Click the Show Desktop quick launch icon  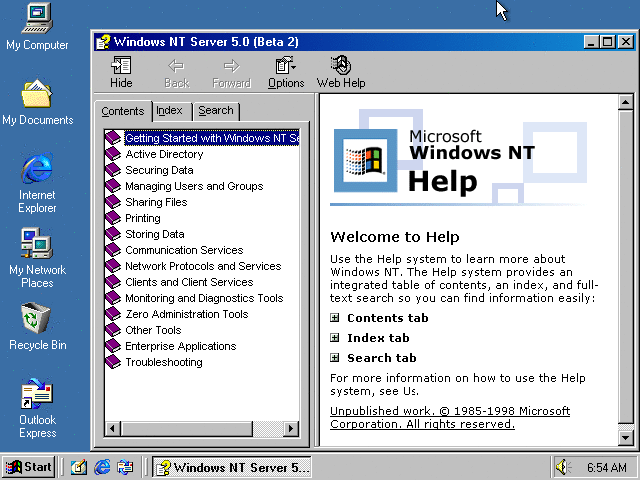79,467
